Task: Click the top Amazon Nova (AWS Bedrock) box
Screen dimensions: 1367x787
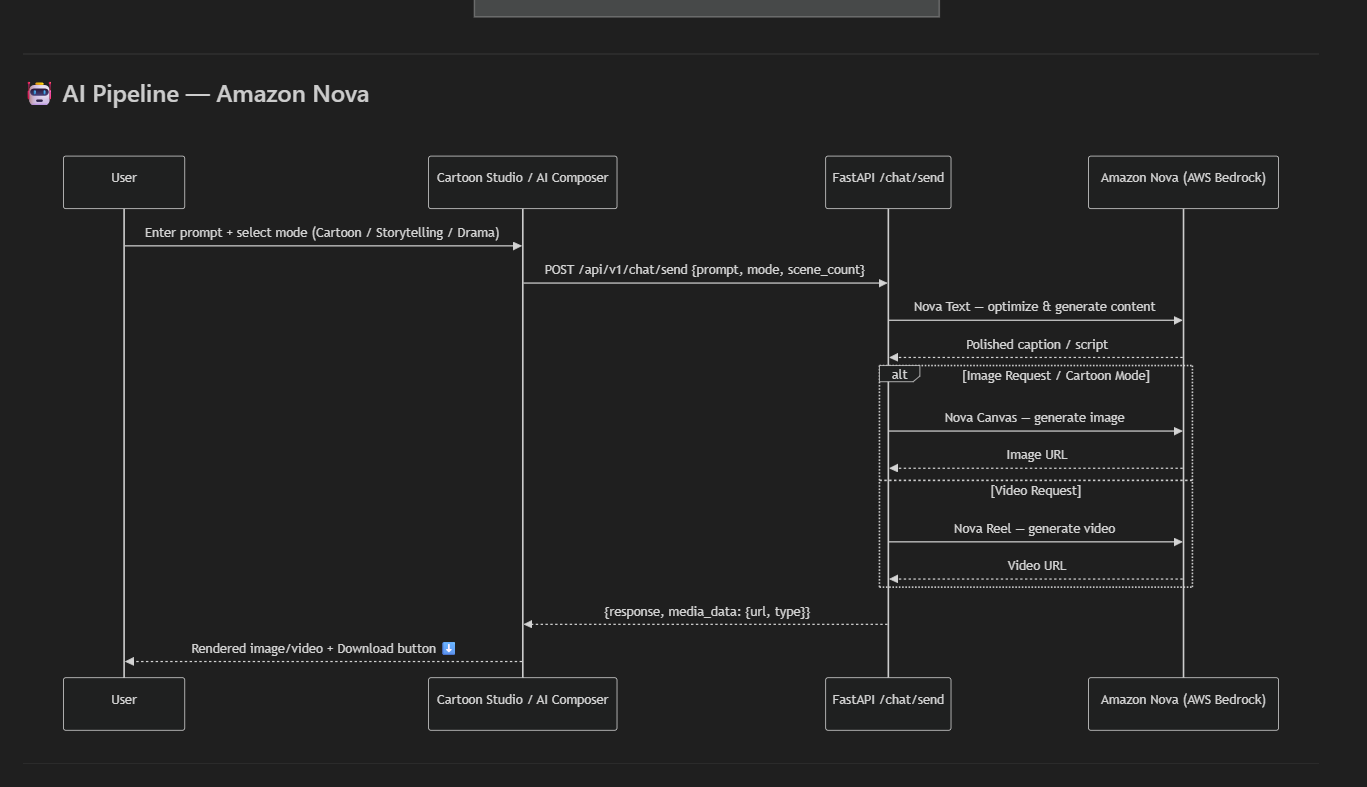Action: (1183, 182)
